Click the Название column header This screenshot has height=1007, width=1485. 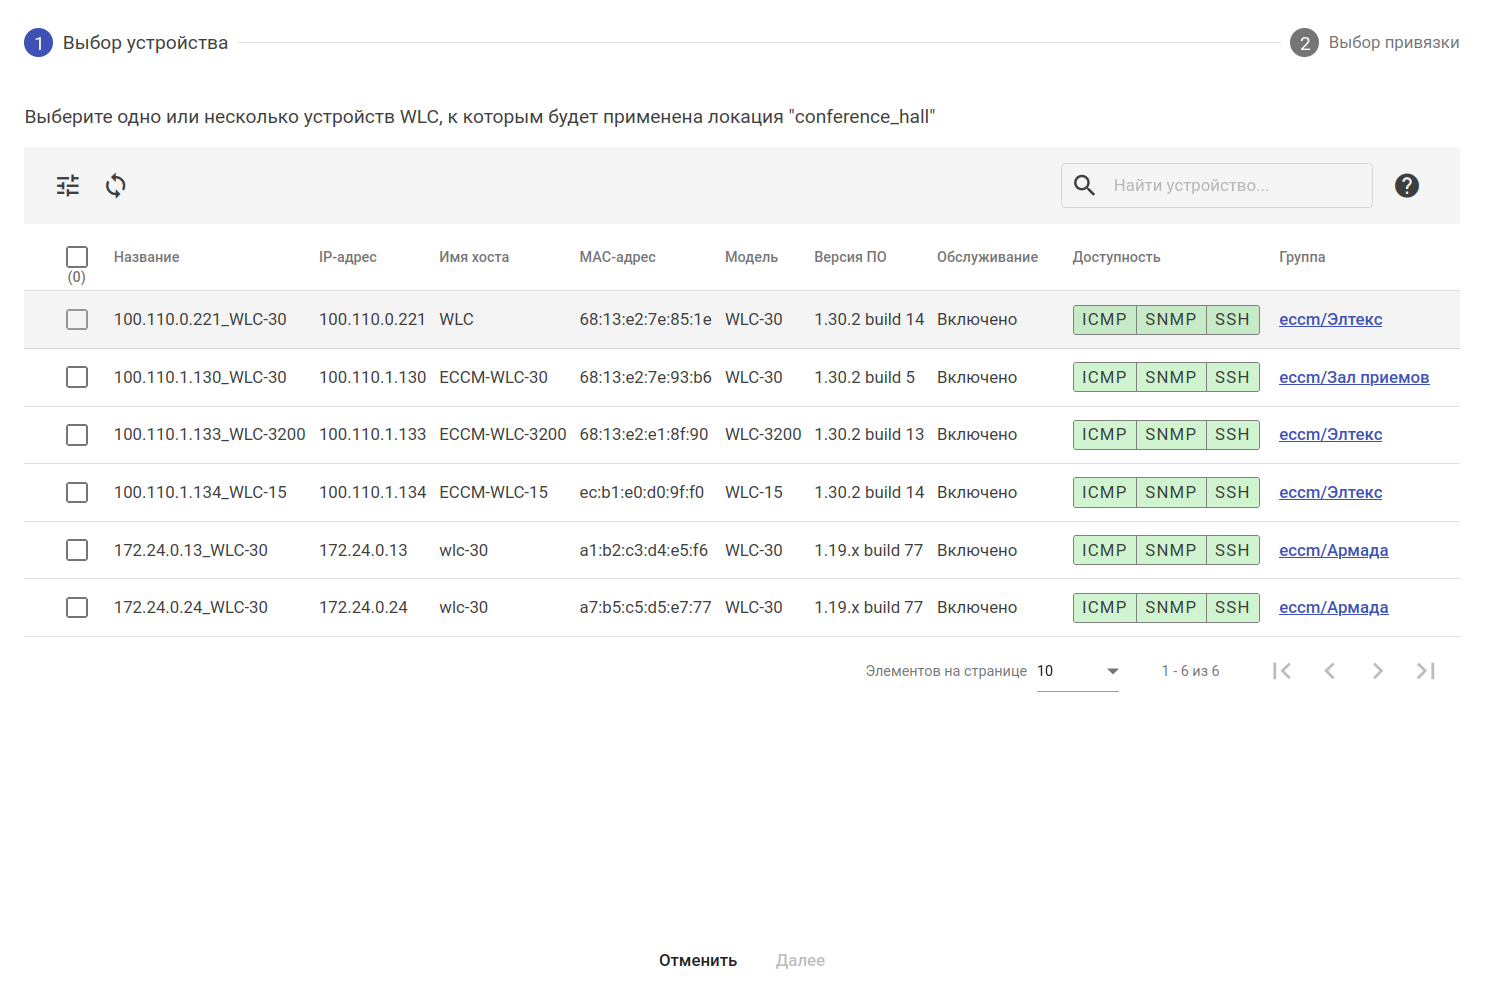[147, 257]
